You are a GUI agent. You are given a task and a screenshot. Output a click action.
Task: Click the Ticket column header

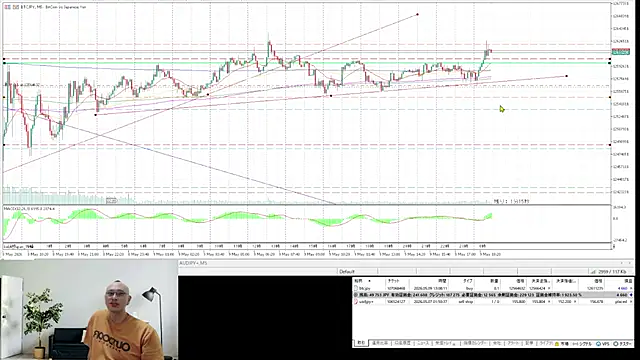click(x=393, y=281)
